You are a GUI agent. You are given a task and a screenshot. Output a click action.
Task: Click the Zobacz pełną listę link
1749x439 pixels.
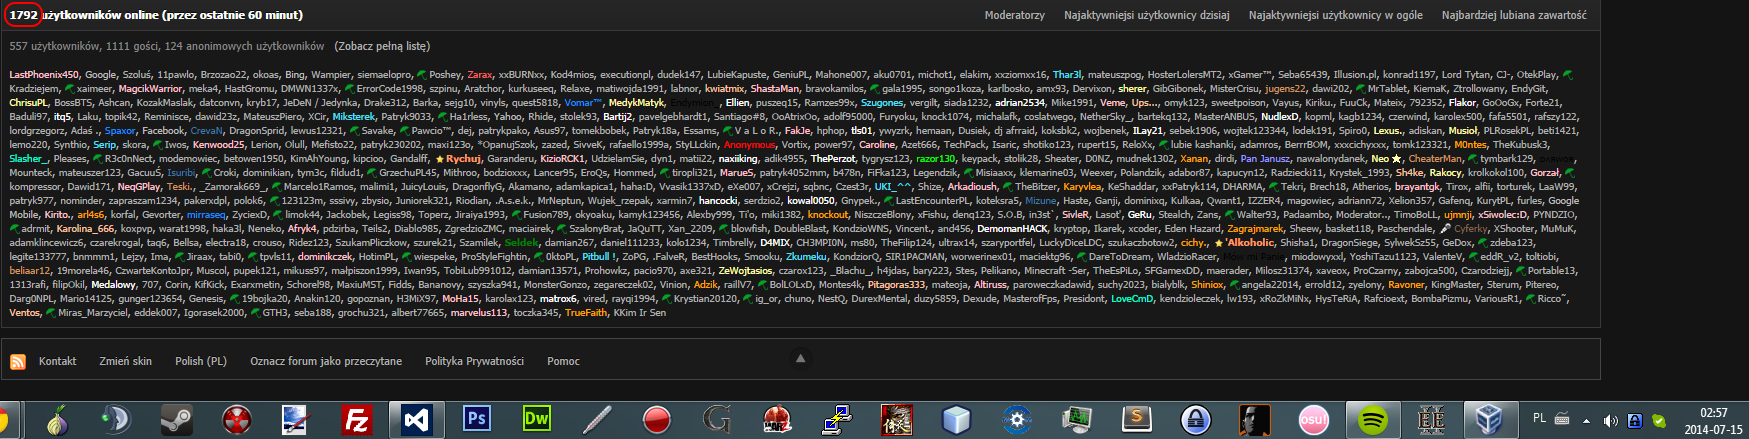click(x=382, y=46)
